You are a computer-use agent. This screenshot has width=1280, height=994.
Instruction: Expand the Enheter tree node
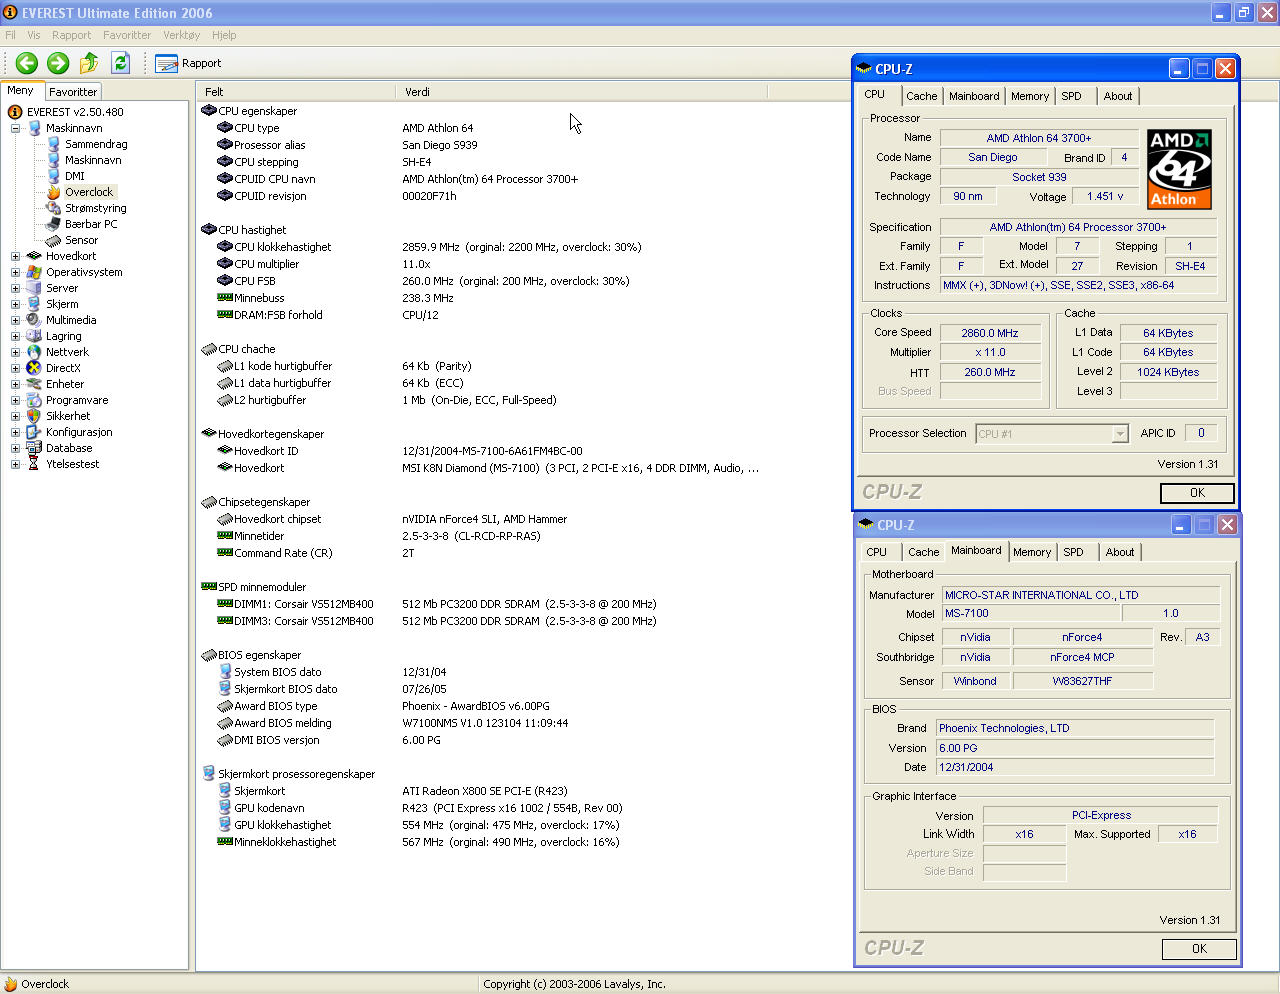[x=15, y=384]
